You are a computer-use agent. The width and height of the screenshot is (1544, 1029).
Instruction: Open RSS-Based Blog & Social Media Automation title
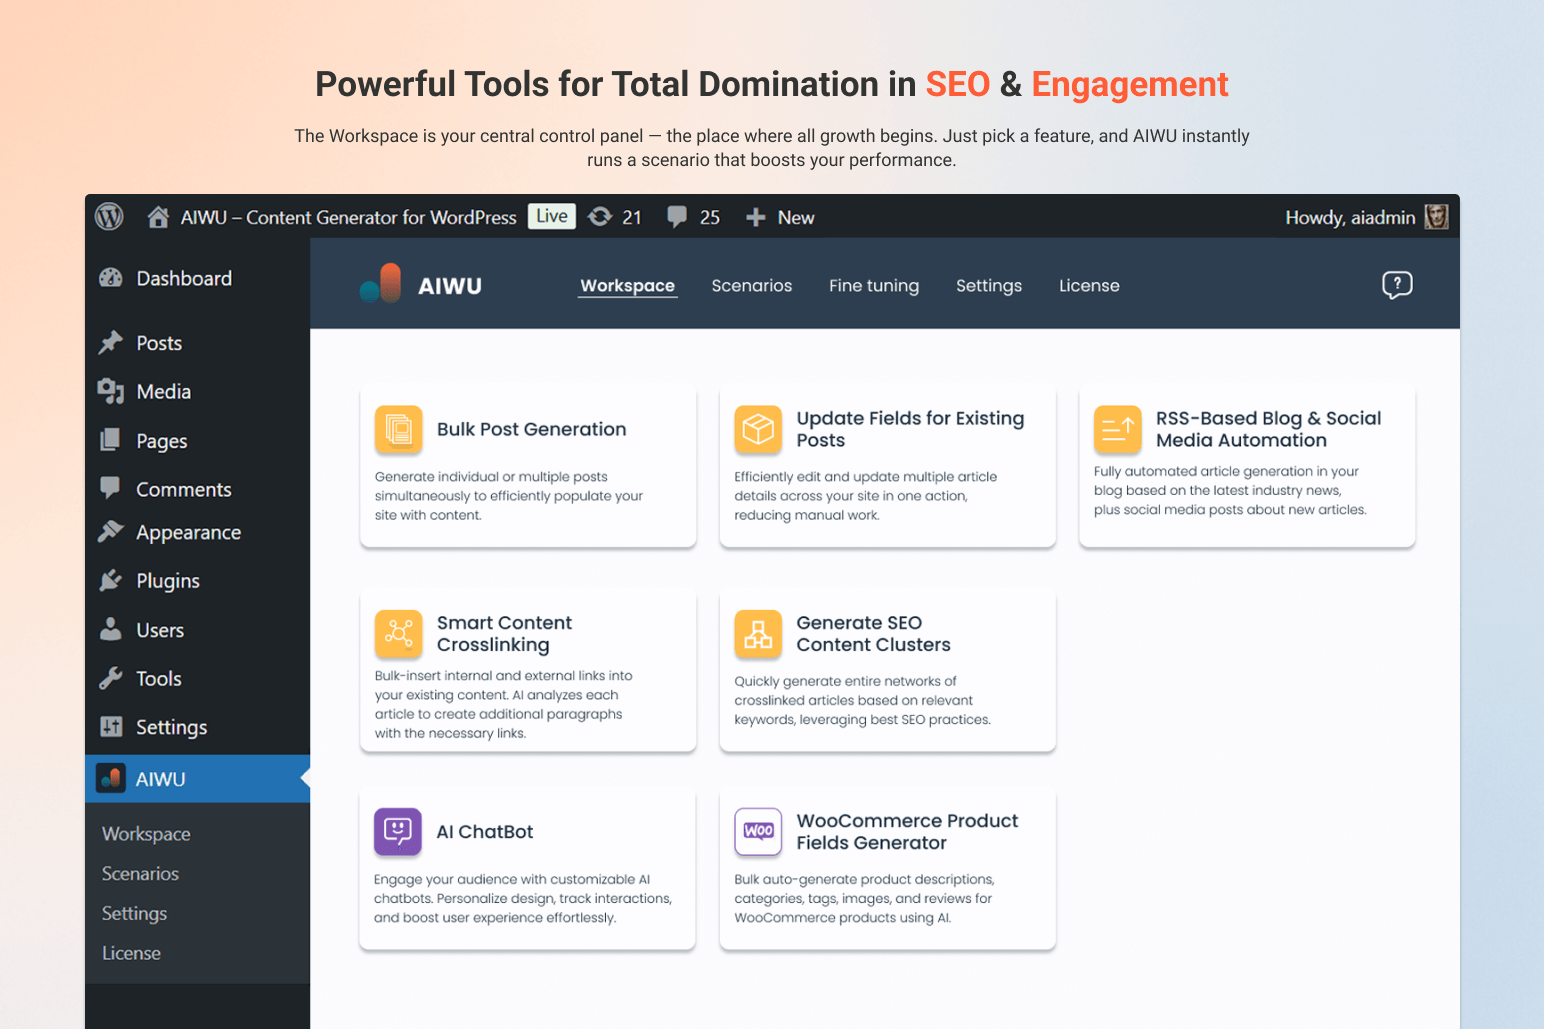click(x=1268, y=429)
